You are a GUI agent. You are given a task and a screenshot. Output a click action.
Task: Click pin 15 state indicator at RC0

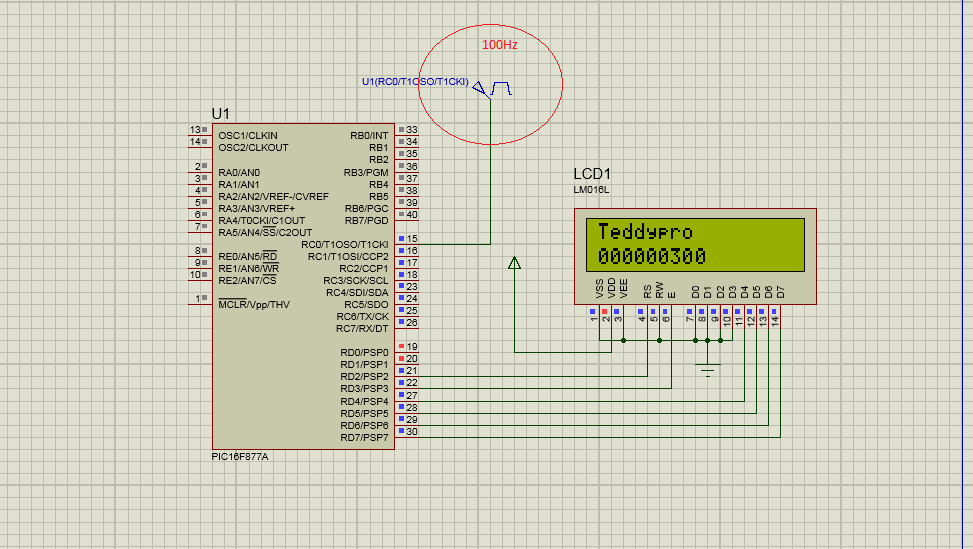tap(401, 238)
